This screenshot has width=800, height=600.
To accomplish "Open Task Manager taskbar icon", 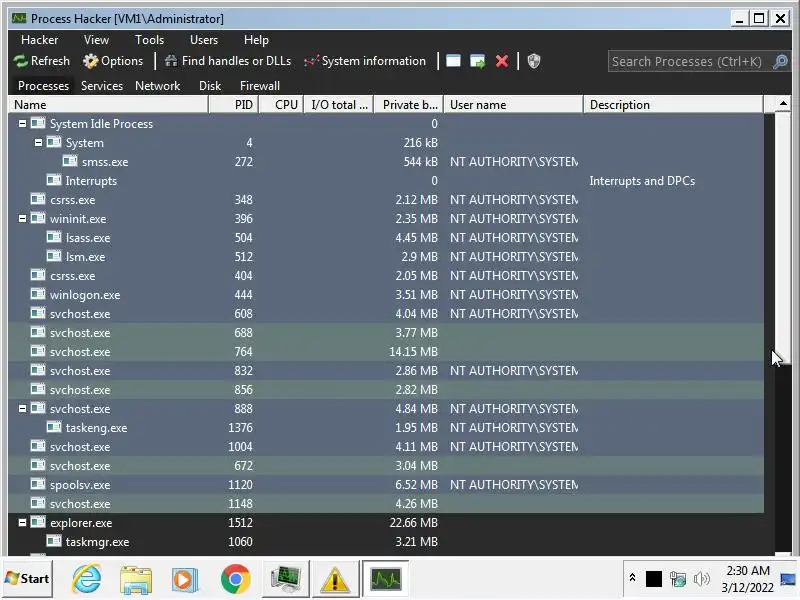I will (x=286, y=579).
